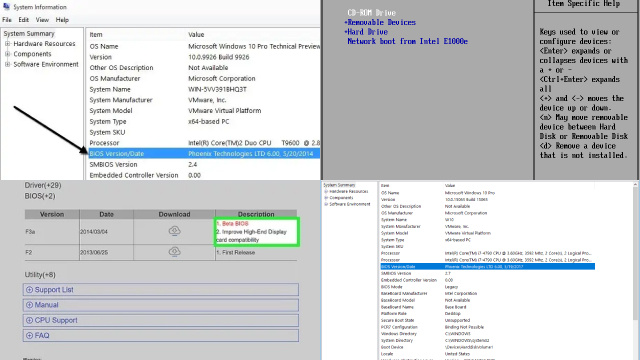Select the BIOS Mode row showing Legacy

pyautogui.click(x=487, y=287)
